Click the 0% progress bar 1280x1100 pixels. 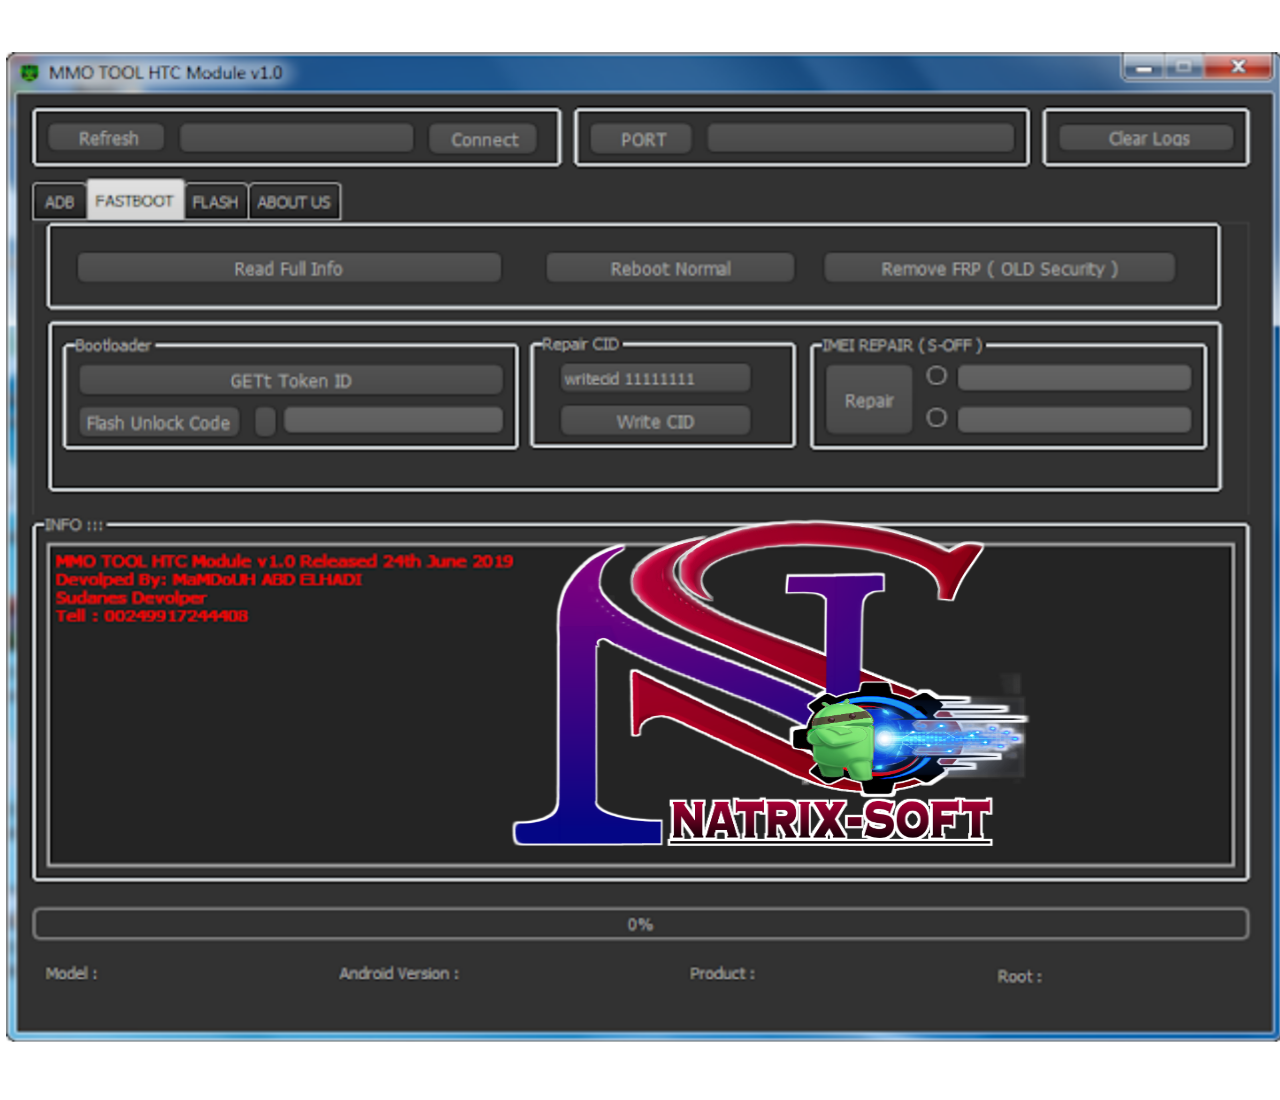tap(641, 924)
